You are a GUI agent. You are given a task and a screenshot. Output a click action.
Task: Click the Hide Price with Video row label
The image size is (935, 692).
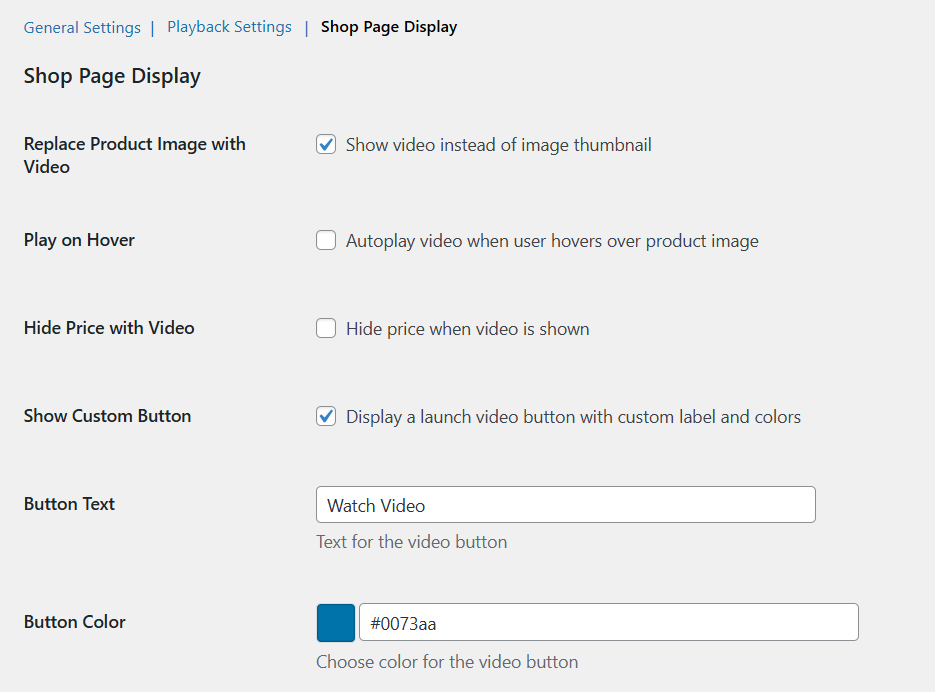coord(109,328)
